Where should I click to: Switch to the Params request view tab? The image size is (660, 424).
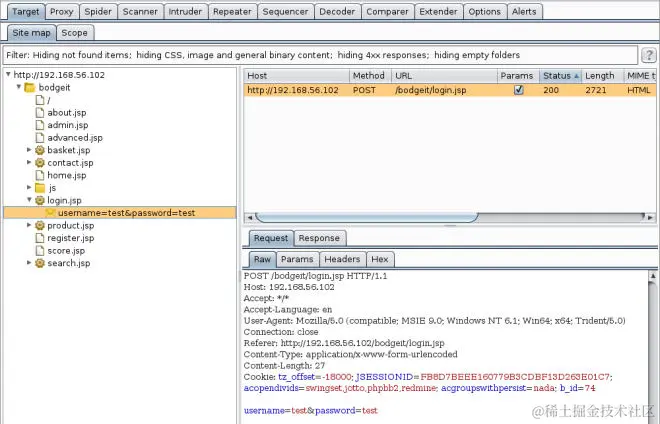click(x=297, y=259)
